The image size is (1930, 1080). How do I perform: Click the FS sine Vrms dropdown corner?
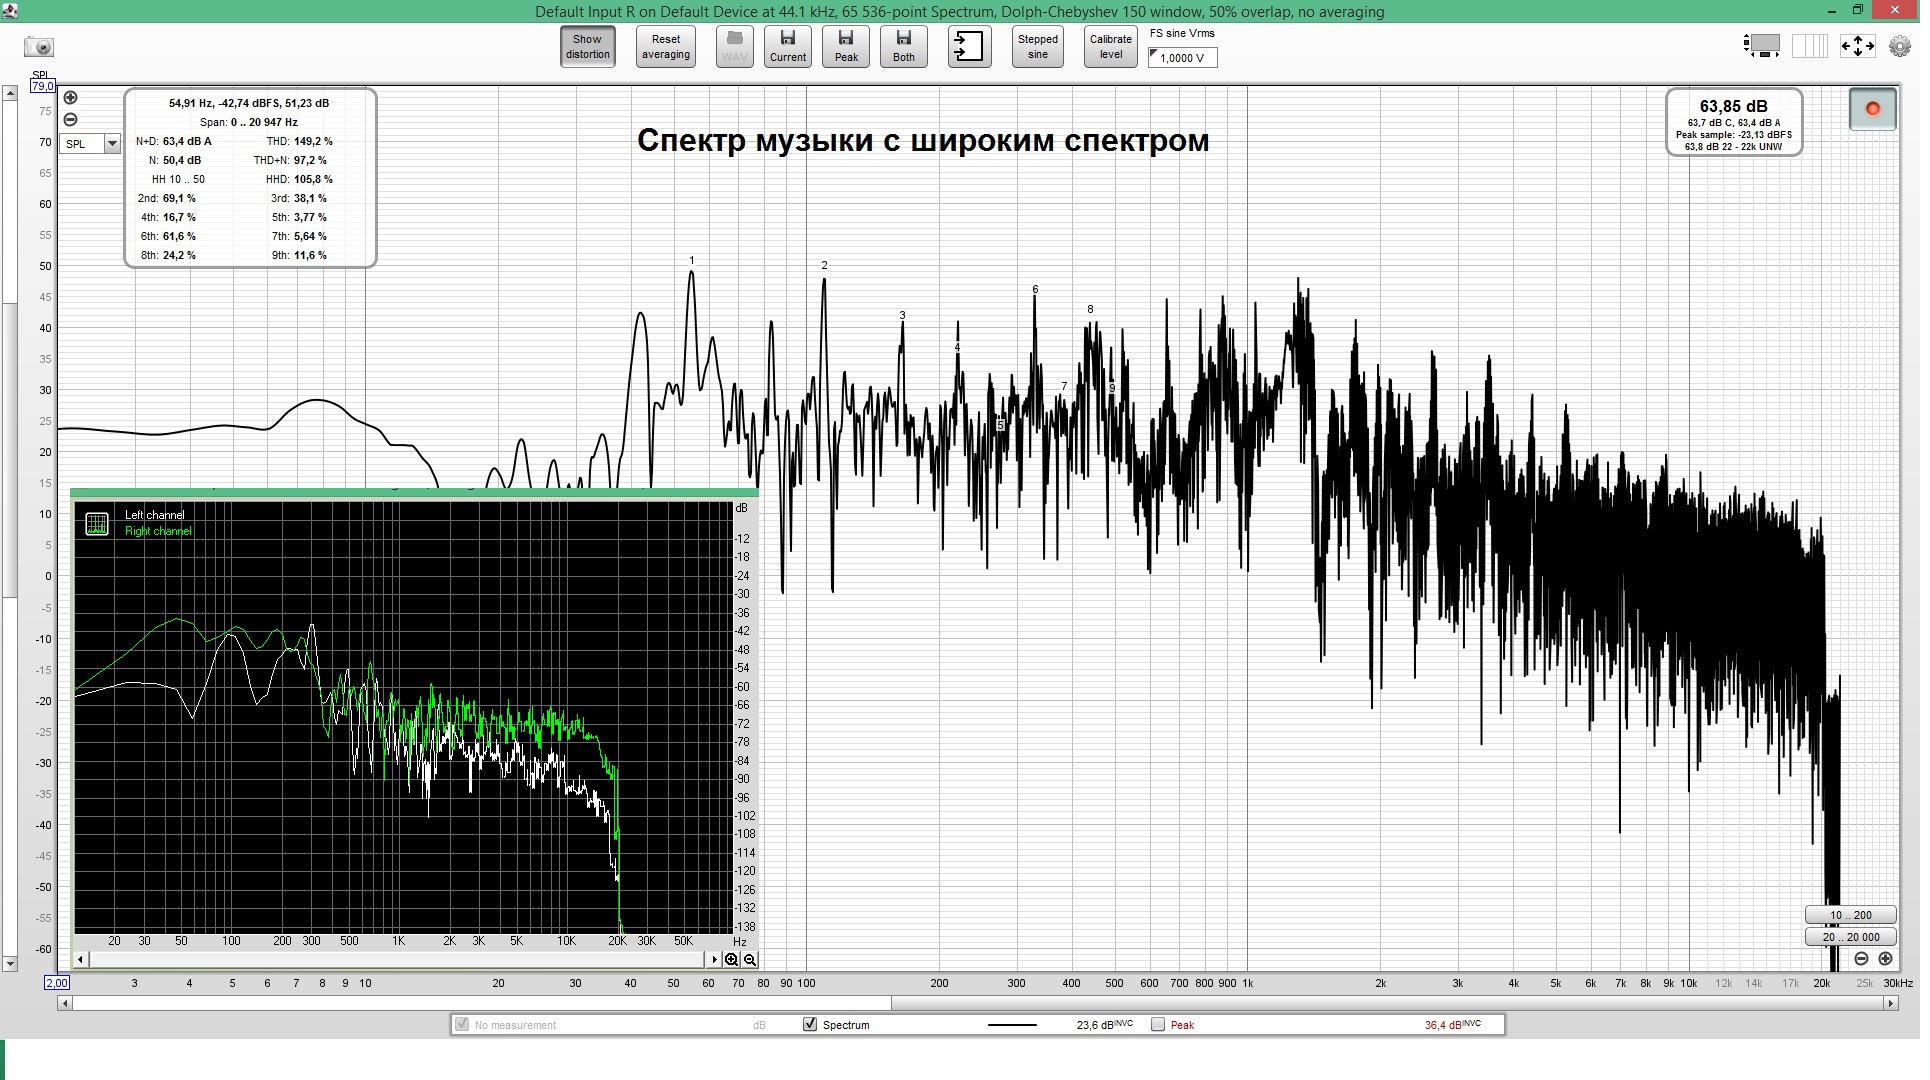coord(1154,54)
